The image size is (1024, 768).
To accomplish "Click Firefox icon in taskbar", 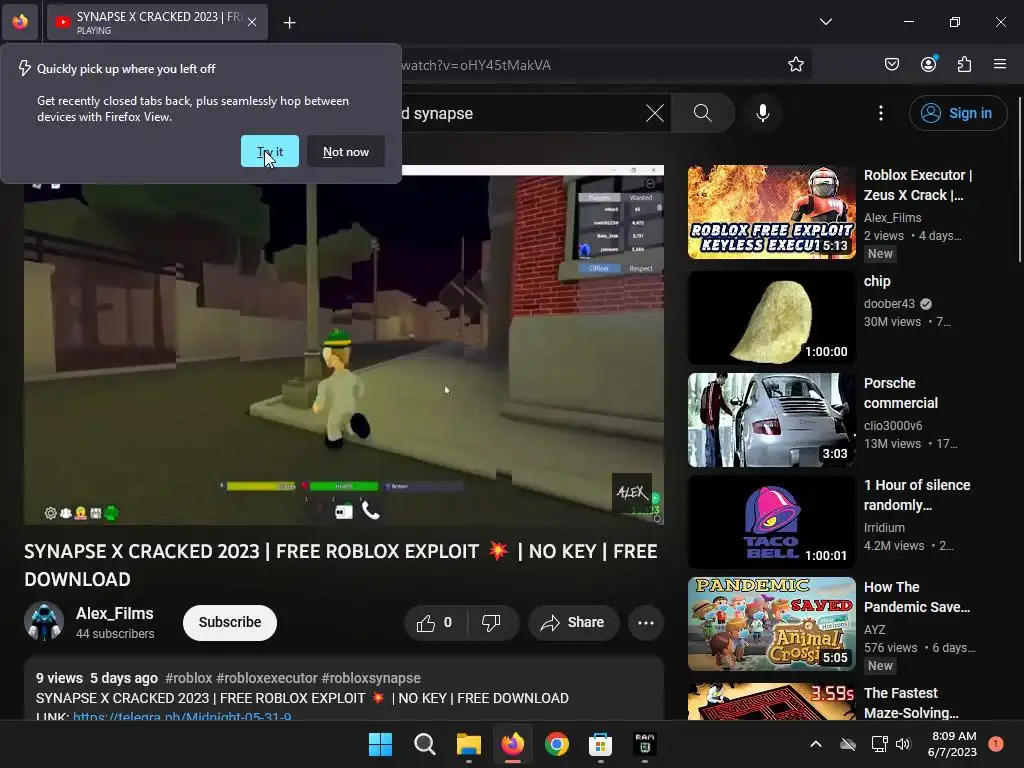I will [x=513, y=744].
